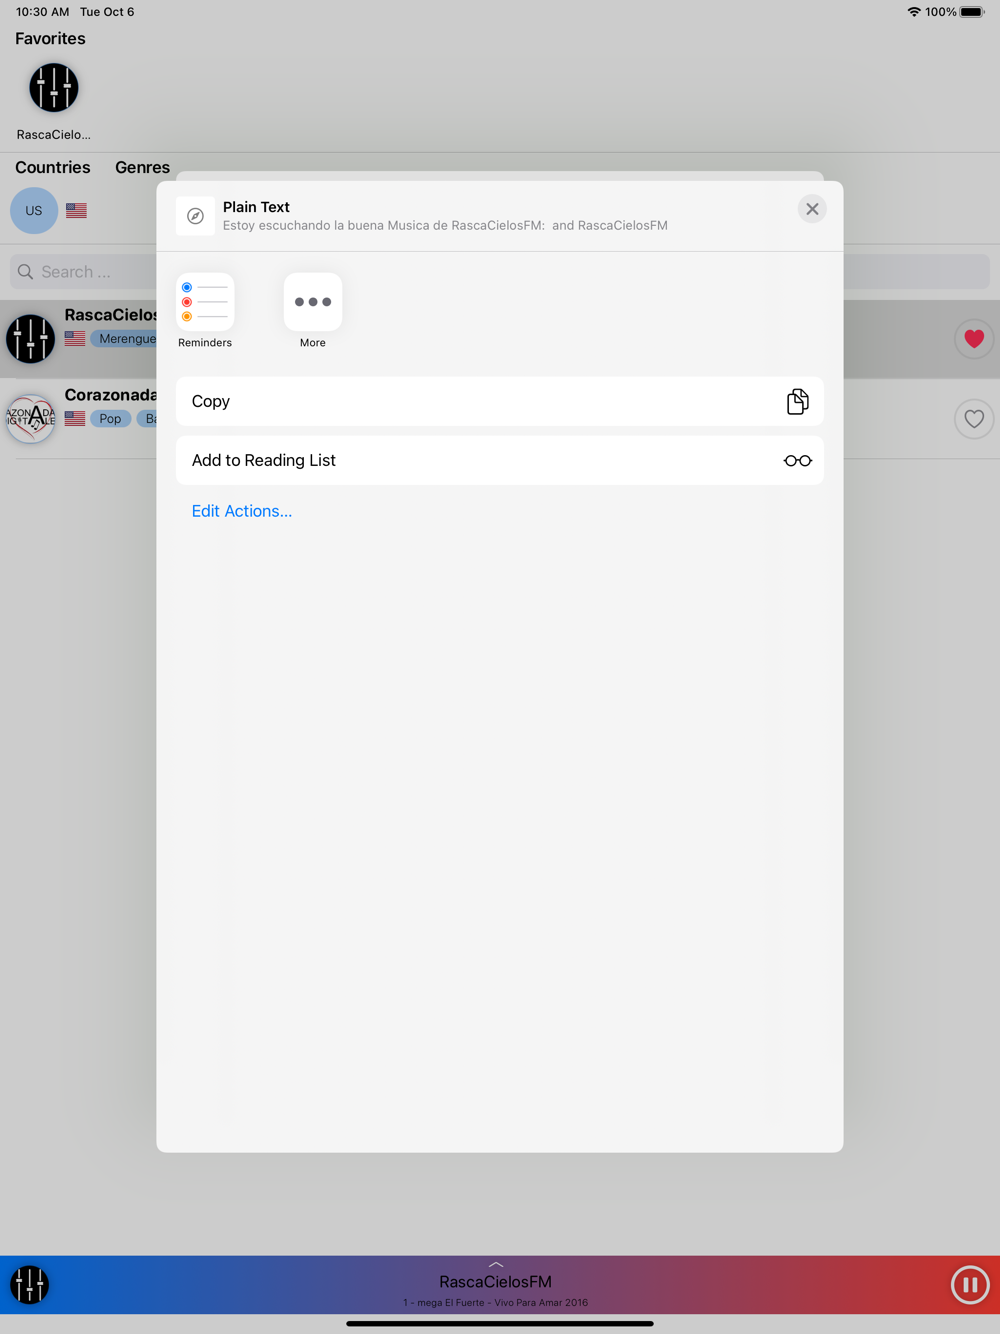The width and height of the screenshot is (1000, 1334).
Task: Pause RascaCielosFM playback
Action: [x=970, y=1285]
